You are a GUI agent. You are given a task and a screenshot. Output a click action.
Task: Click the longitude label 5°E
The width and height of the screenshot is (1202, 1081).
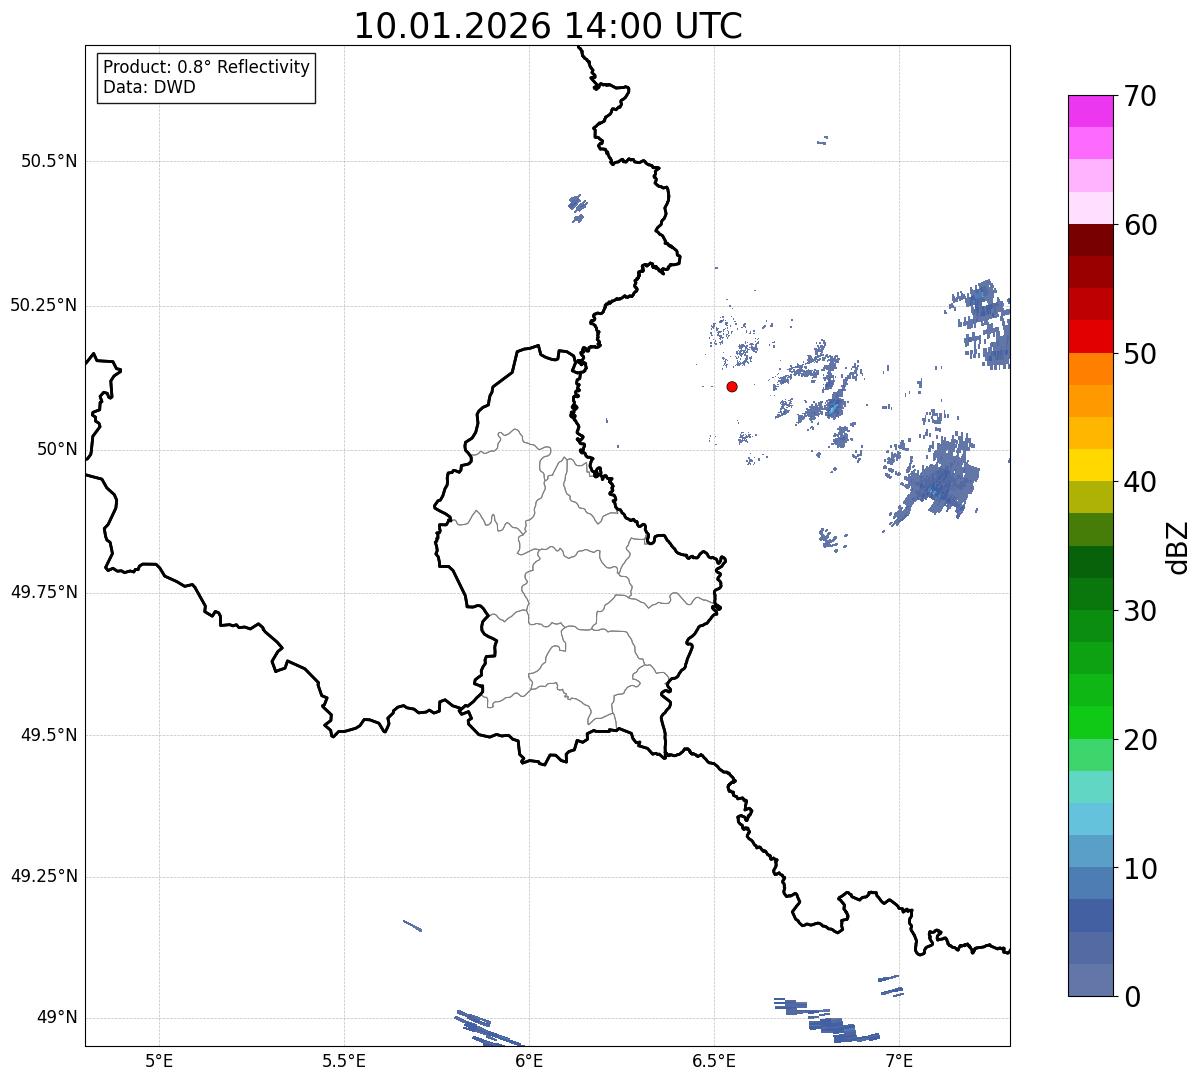pyautogui.click(x=159, y=1061)
